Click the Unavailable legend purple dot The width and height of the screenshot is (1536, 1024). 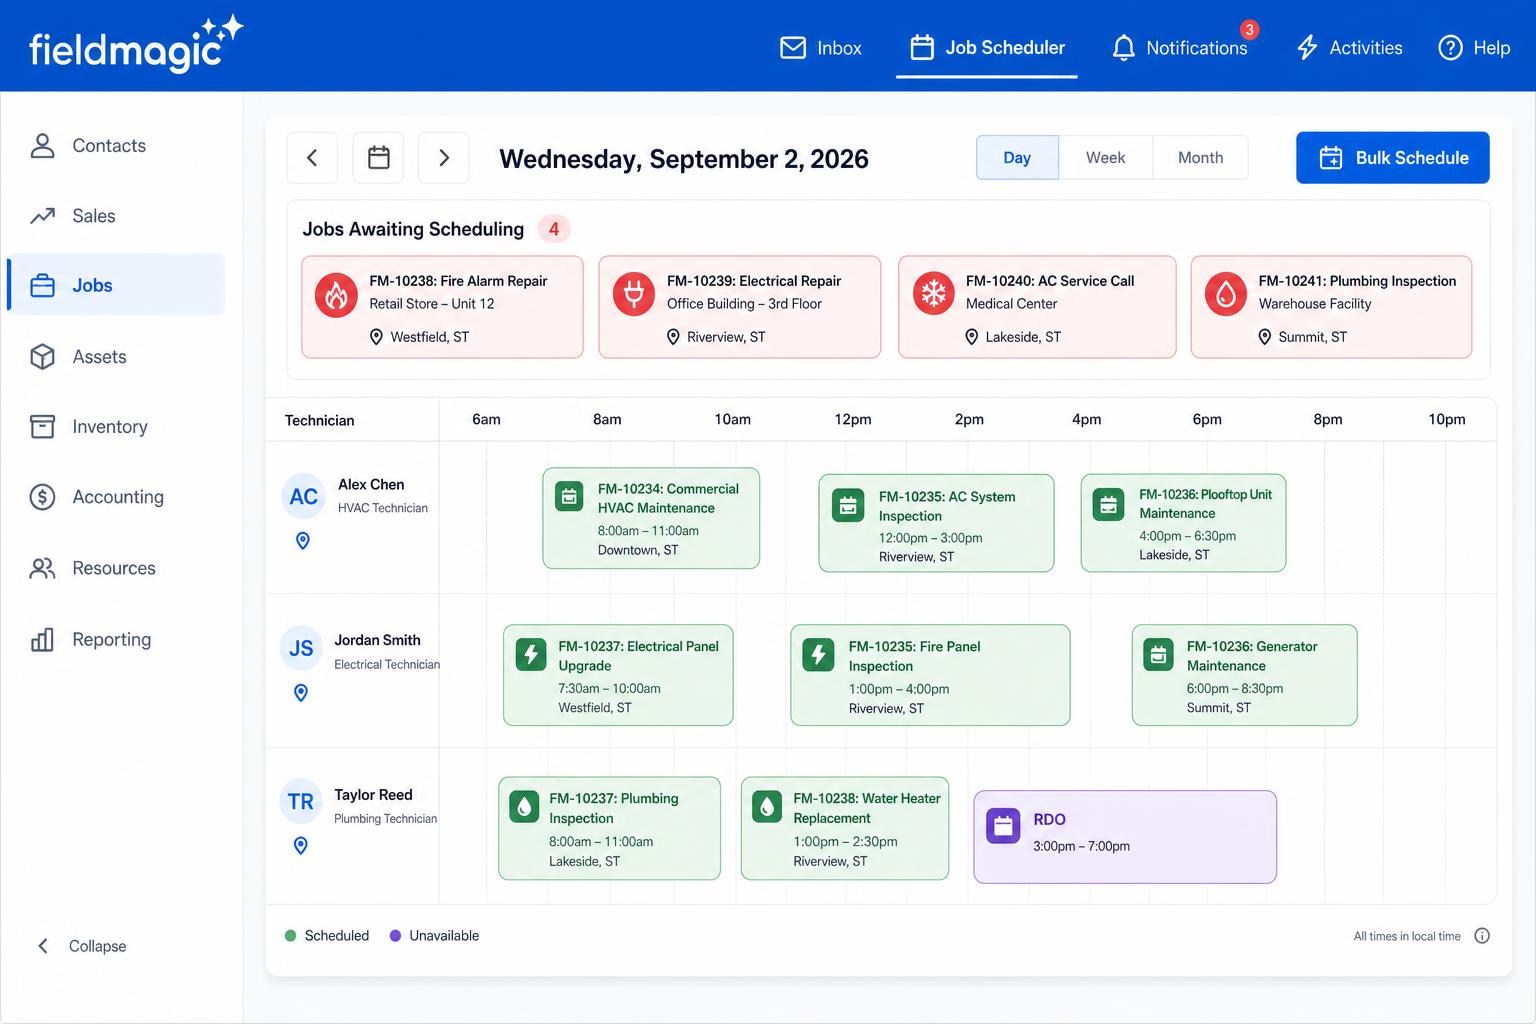[395, 936]
